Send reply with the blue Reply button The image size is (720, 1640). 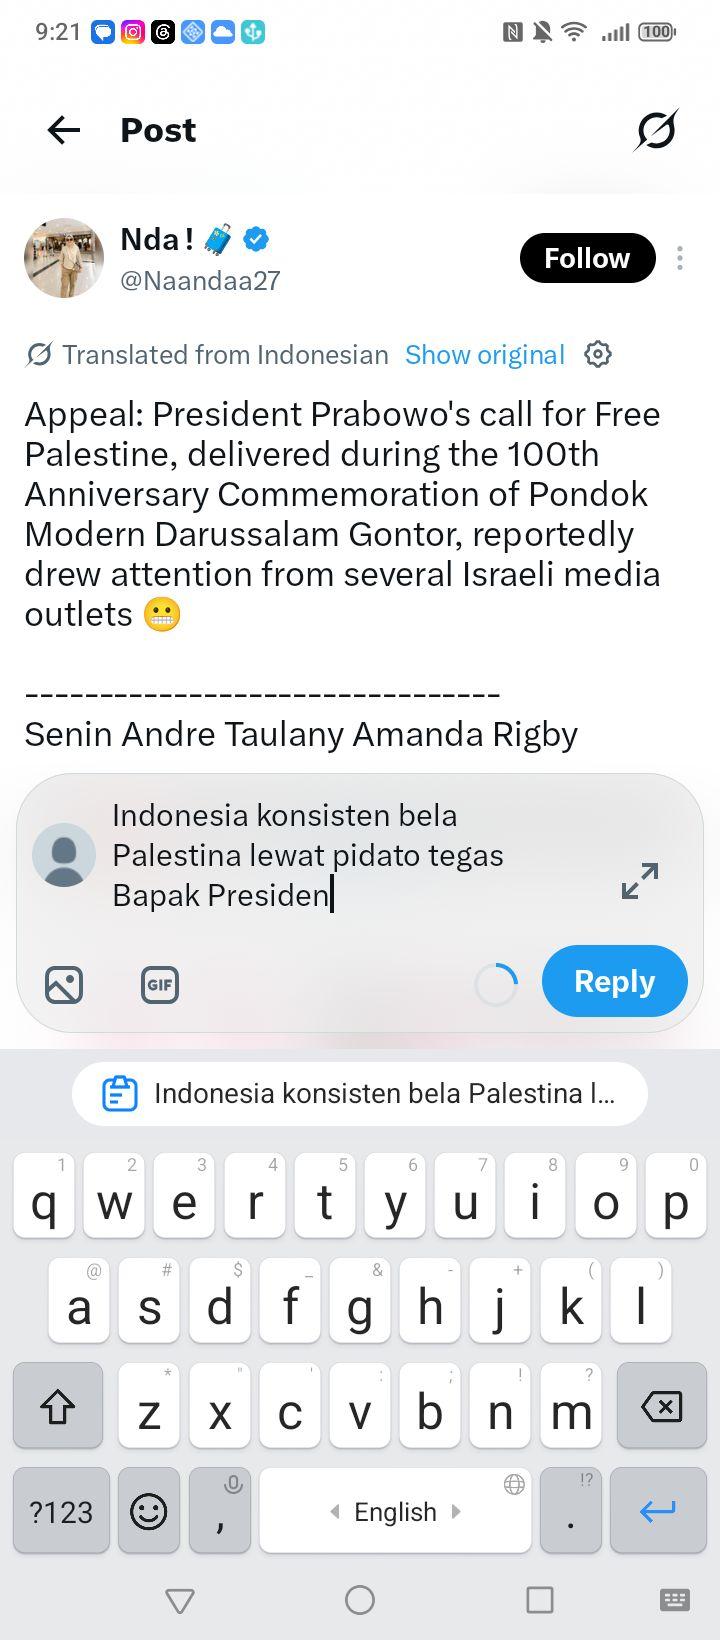click(615, 981)
